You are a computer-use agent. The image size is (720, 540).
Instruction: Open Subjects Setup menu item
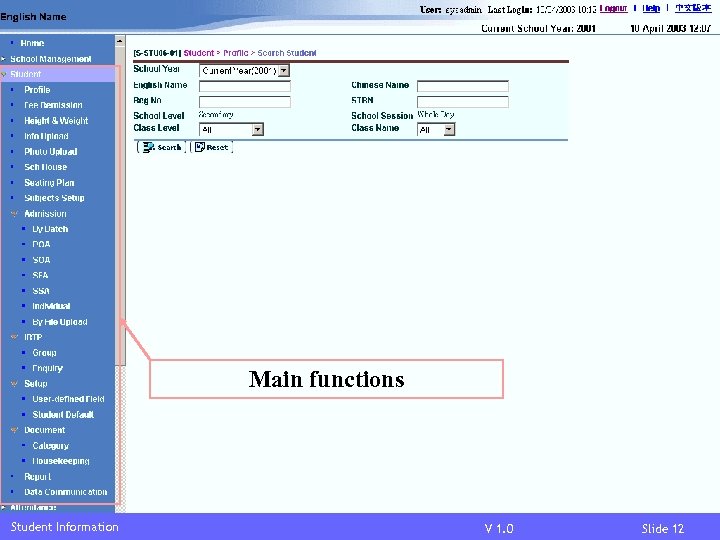click(x=54, y=198)
